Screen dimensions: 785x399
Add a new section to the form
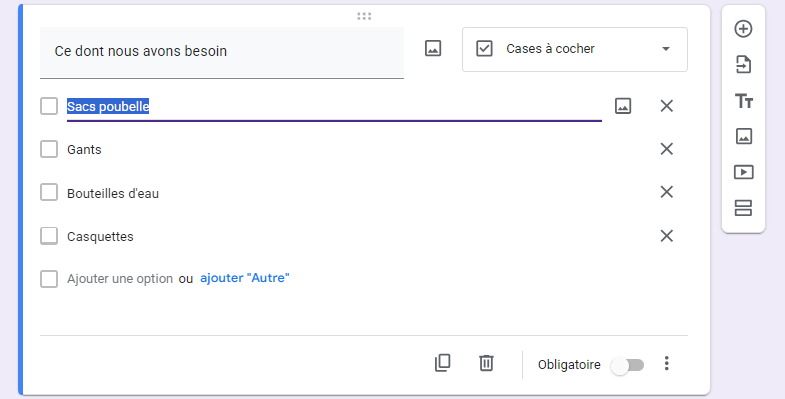coord(743,208)
